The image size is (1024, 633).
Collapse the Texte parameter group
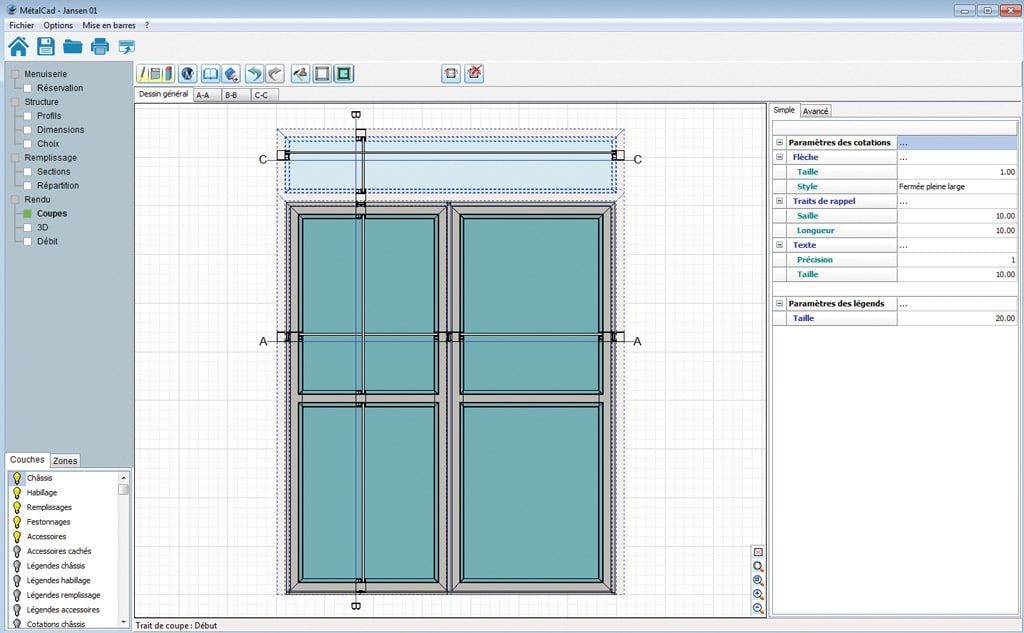tap(781, 244)
